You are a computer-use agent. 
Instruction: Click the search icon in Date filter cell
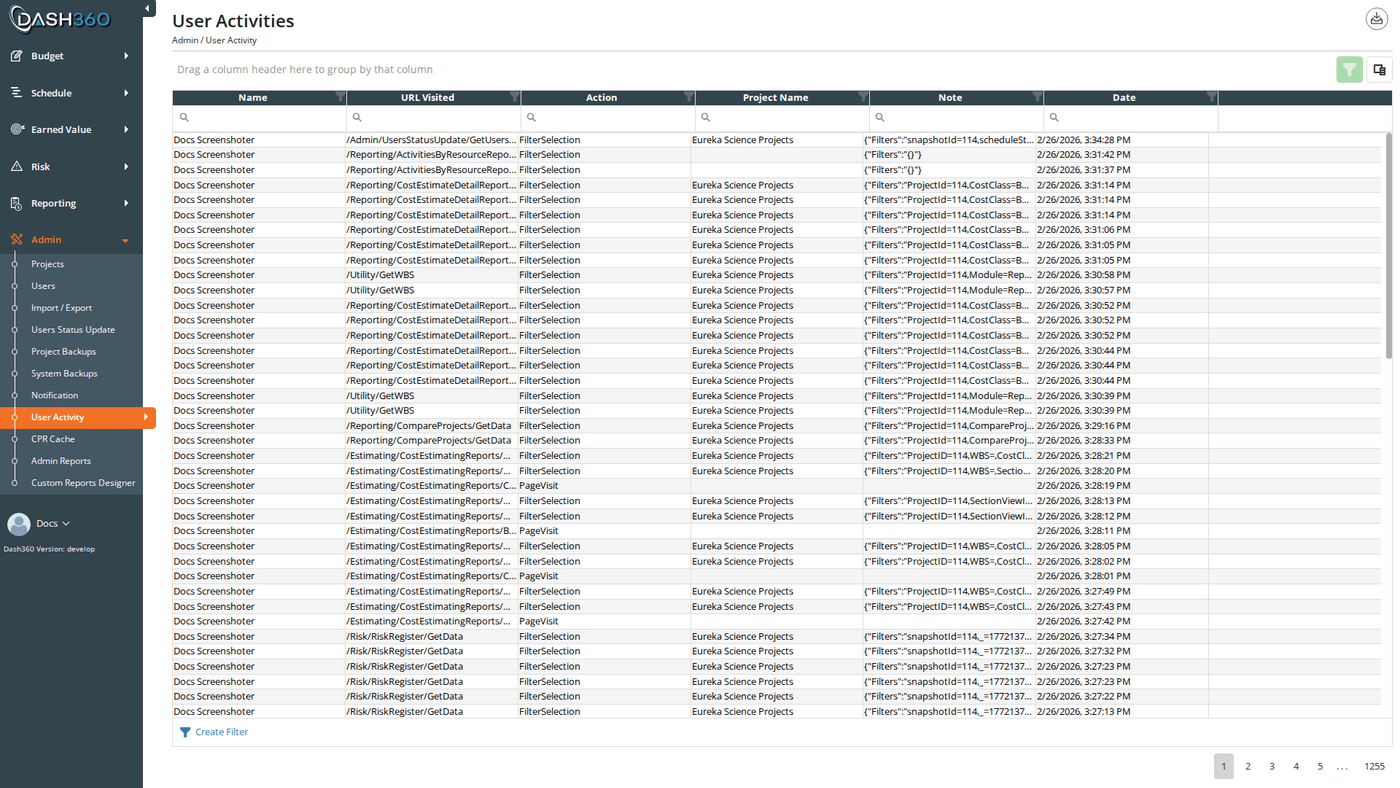click(x=1054, y=118)
